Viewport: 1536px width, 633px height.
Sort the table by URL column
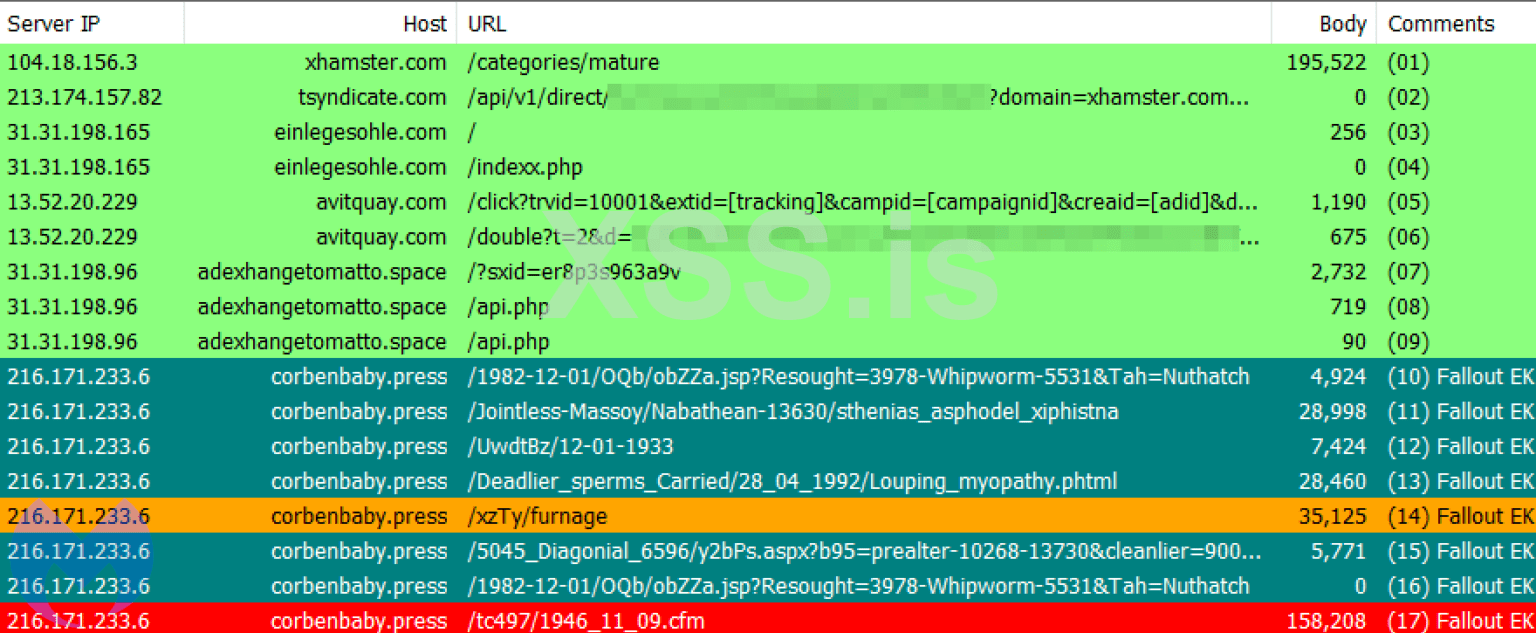pyautogui.click(x=489, y=23)
